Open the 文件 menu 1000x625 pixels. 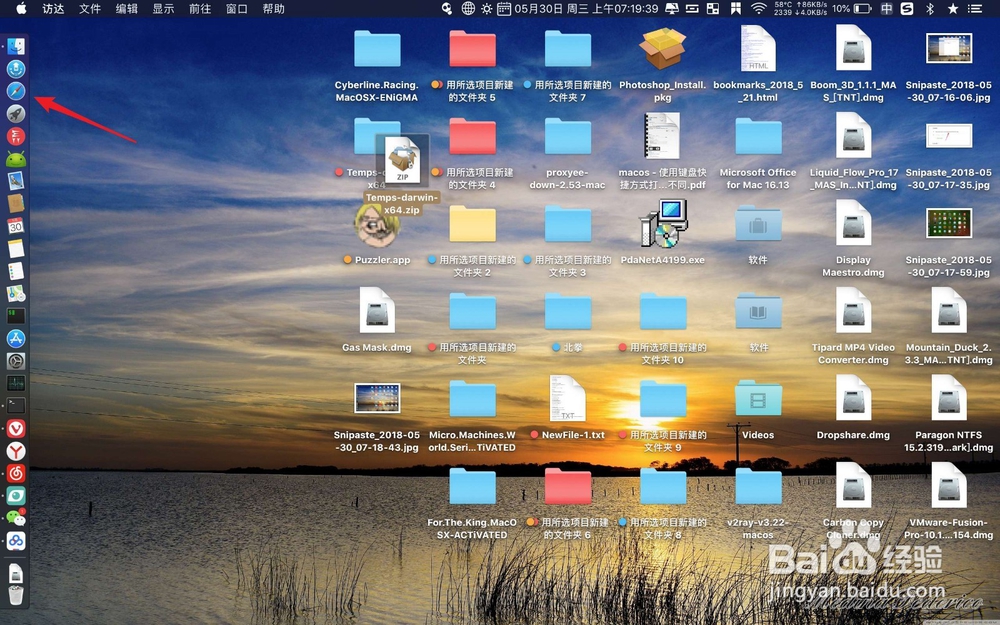(90, 8)
